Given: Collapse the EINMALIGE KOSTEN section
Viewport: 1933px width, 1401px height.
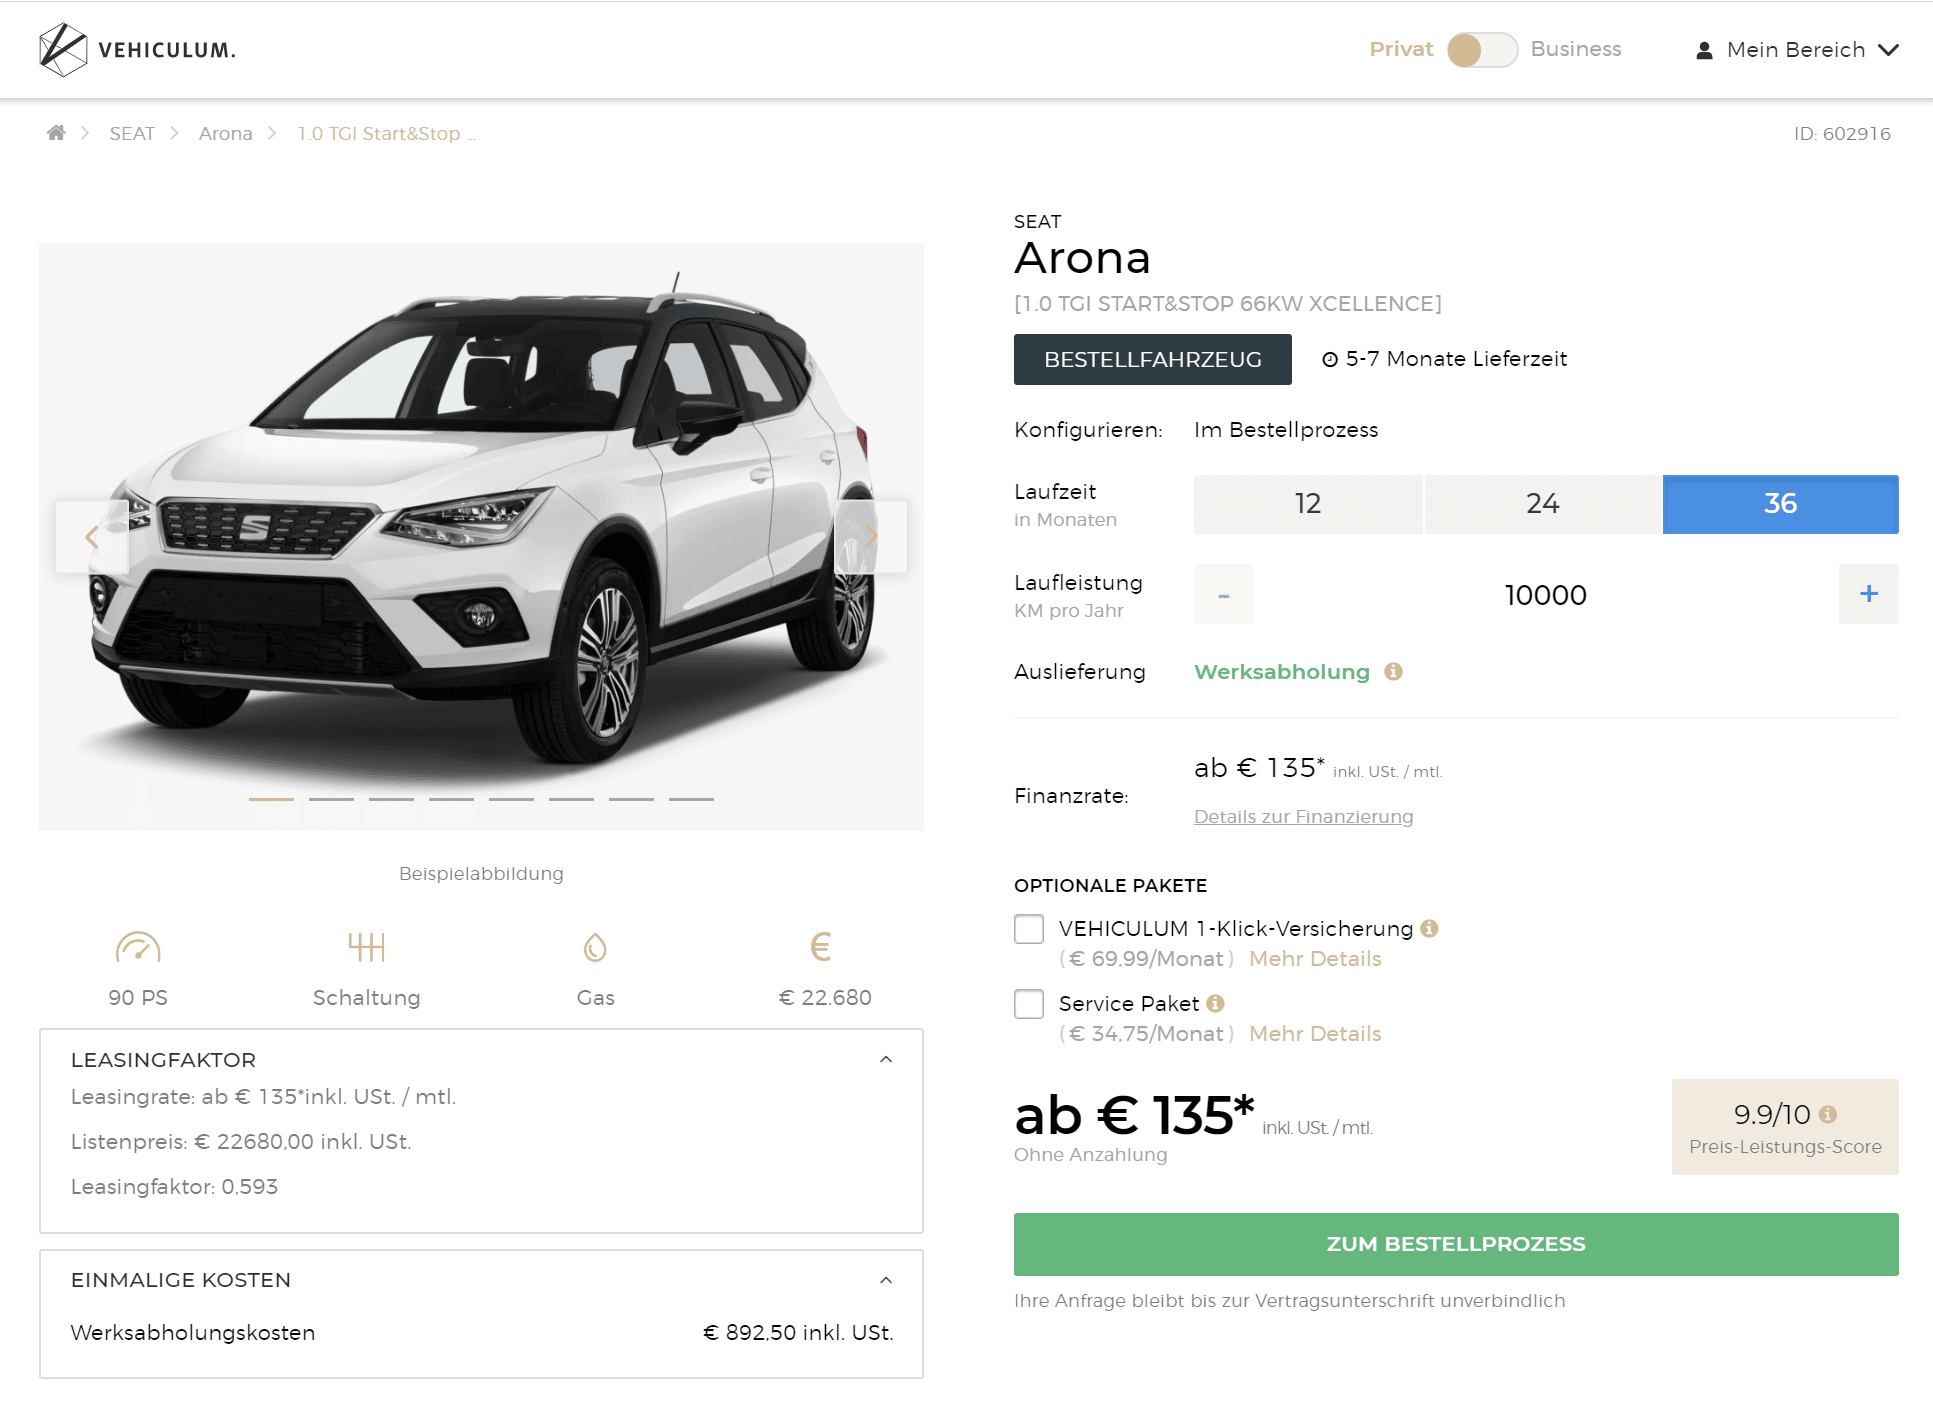Looking at the screenshot, I should click(885, 1281).
